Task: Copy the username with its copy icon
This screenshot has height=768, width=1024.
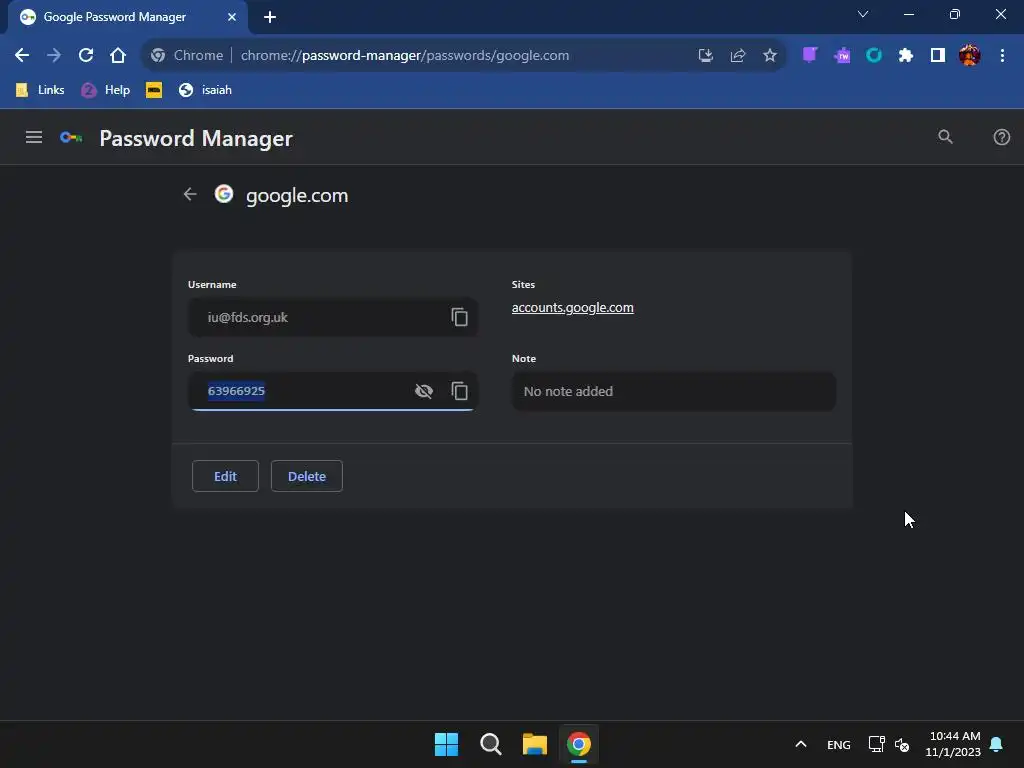Action: [x=459, y=317]
